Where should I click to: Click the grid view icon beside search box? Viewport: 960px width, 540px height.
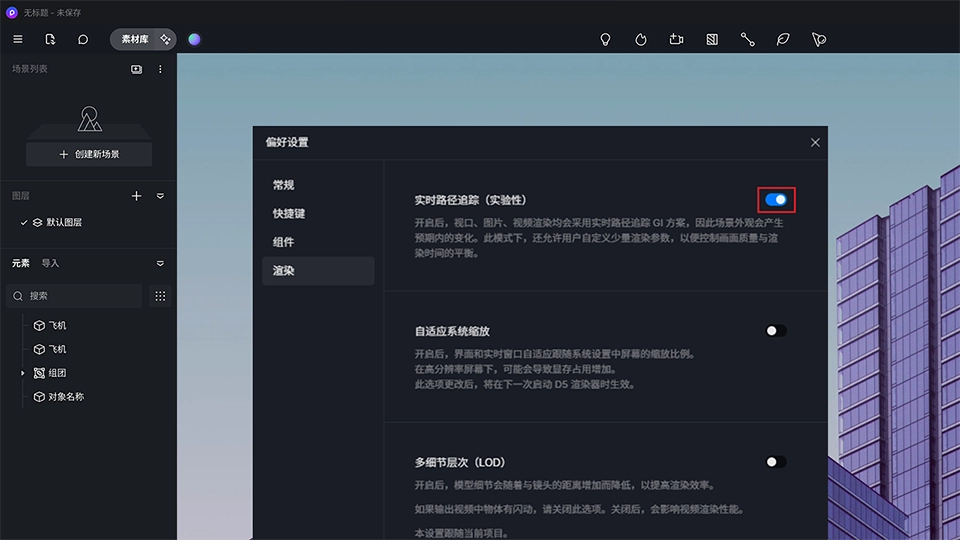point(160,296)
